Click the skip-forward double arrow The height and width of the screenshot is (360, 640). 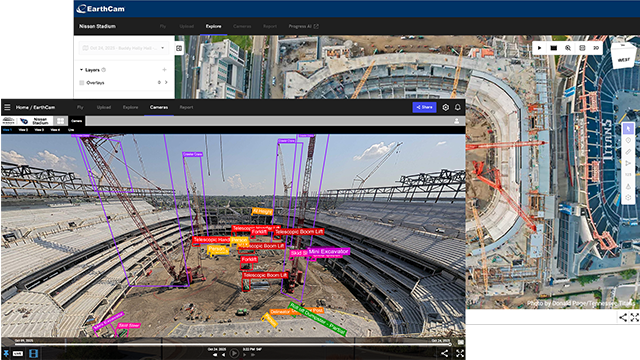tap(253, 355)
